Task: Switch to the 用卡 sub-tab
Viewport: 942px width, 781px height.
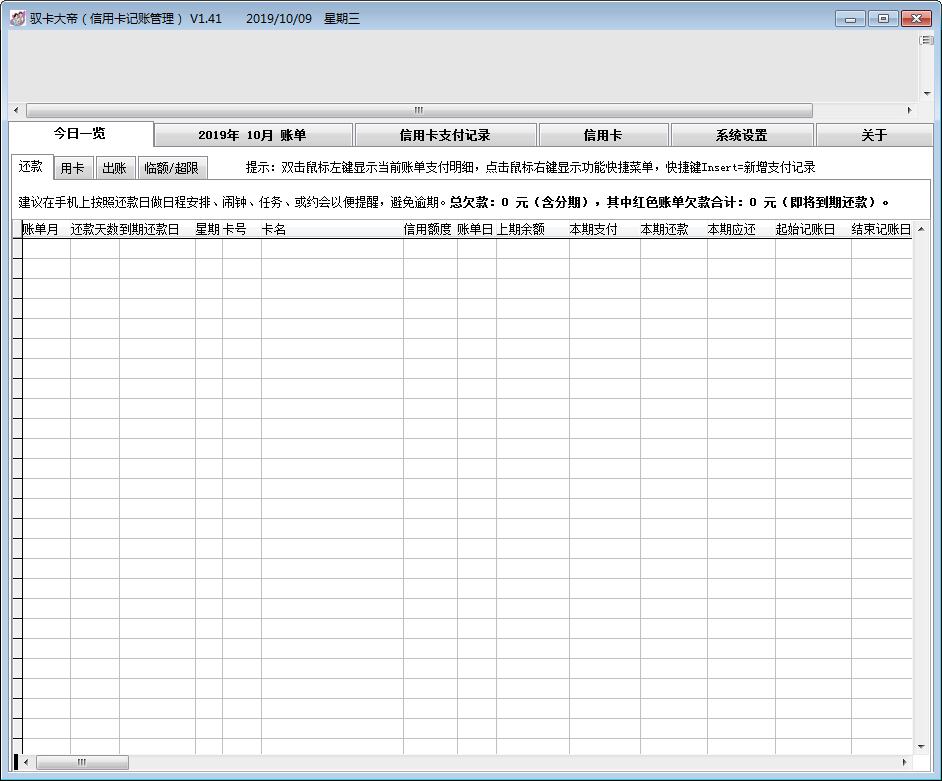Action: pos(73,168)
